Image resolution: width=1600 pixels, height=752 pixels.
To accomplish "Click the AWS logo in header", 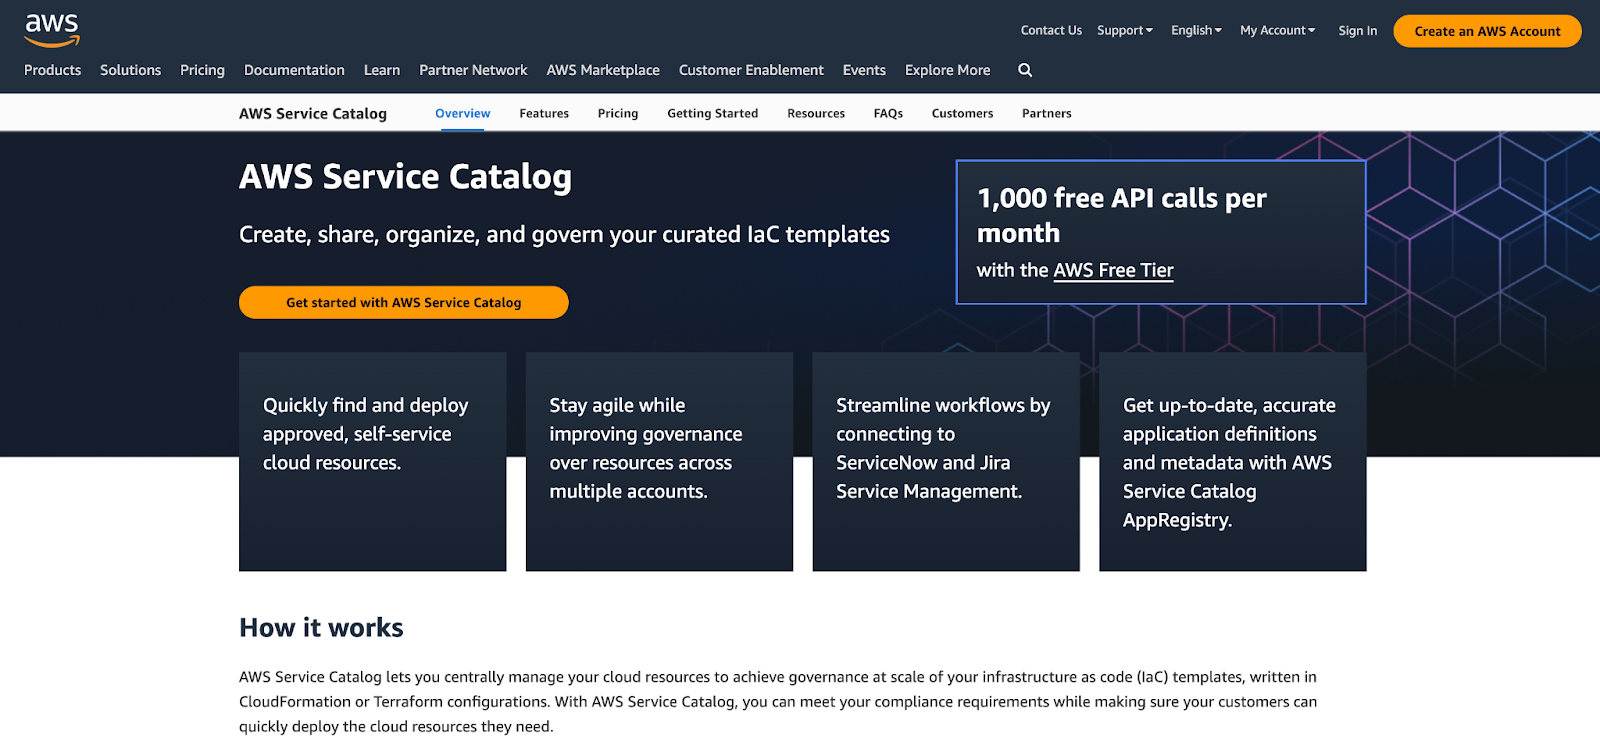I will [x=52, y=30].
